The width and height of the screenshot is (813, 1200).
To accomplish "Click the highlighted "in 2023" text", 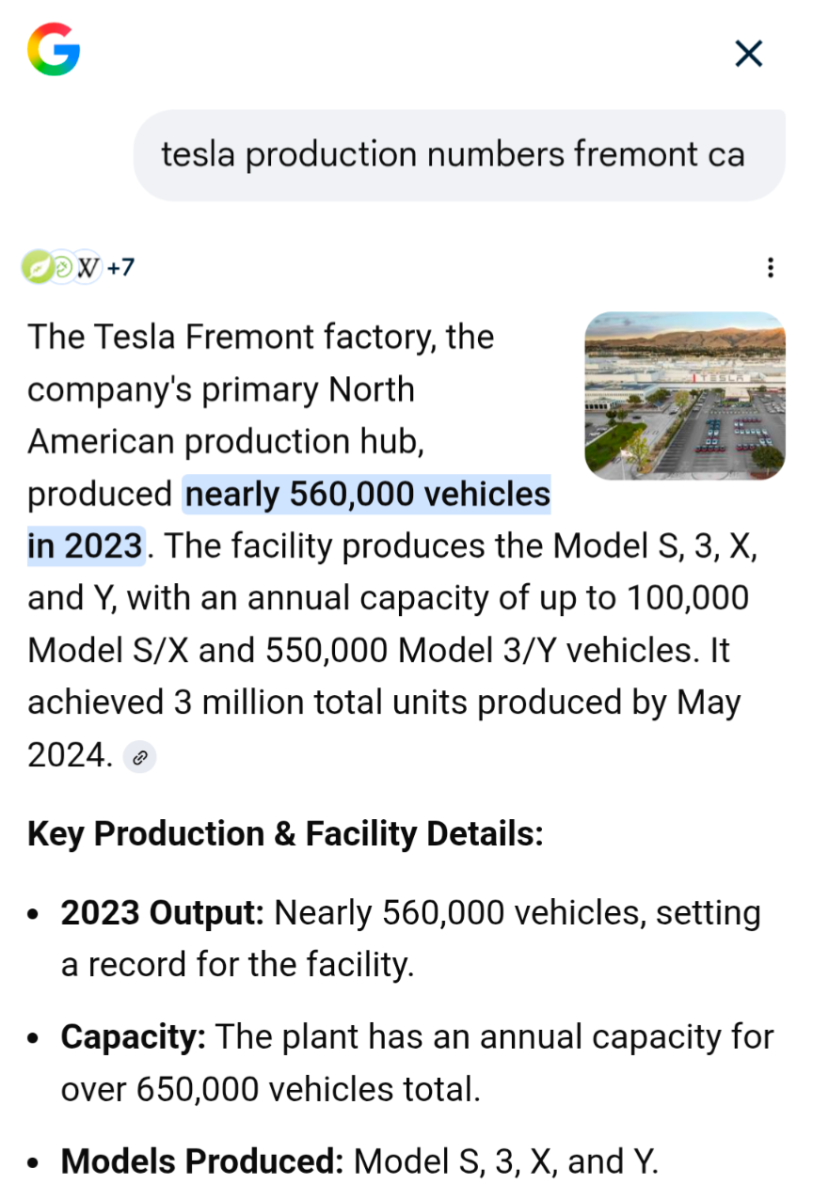I will [x=85, y=546].
